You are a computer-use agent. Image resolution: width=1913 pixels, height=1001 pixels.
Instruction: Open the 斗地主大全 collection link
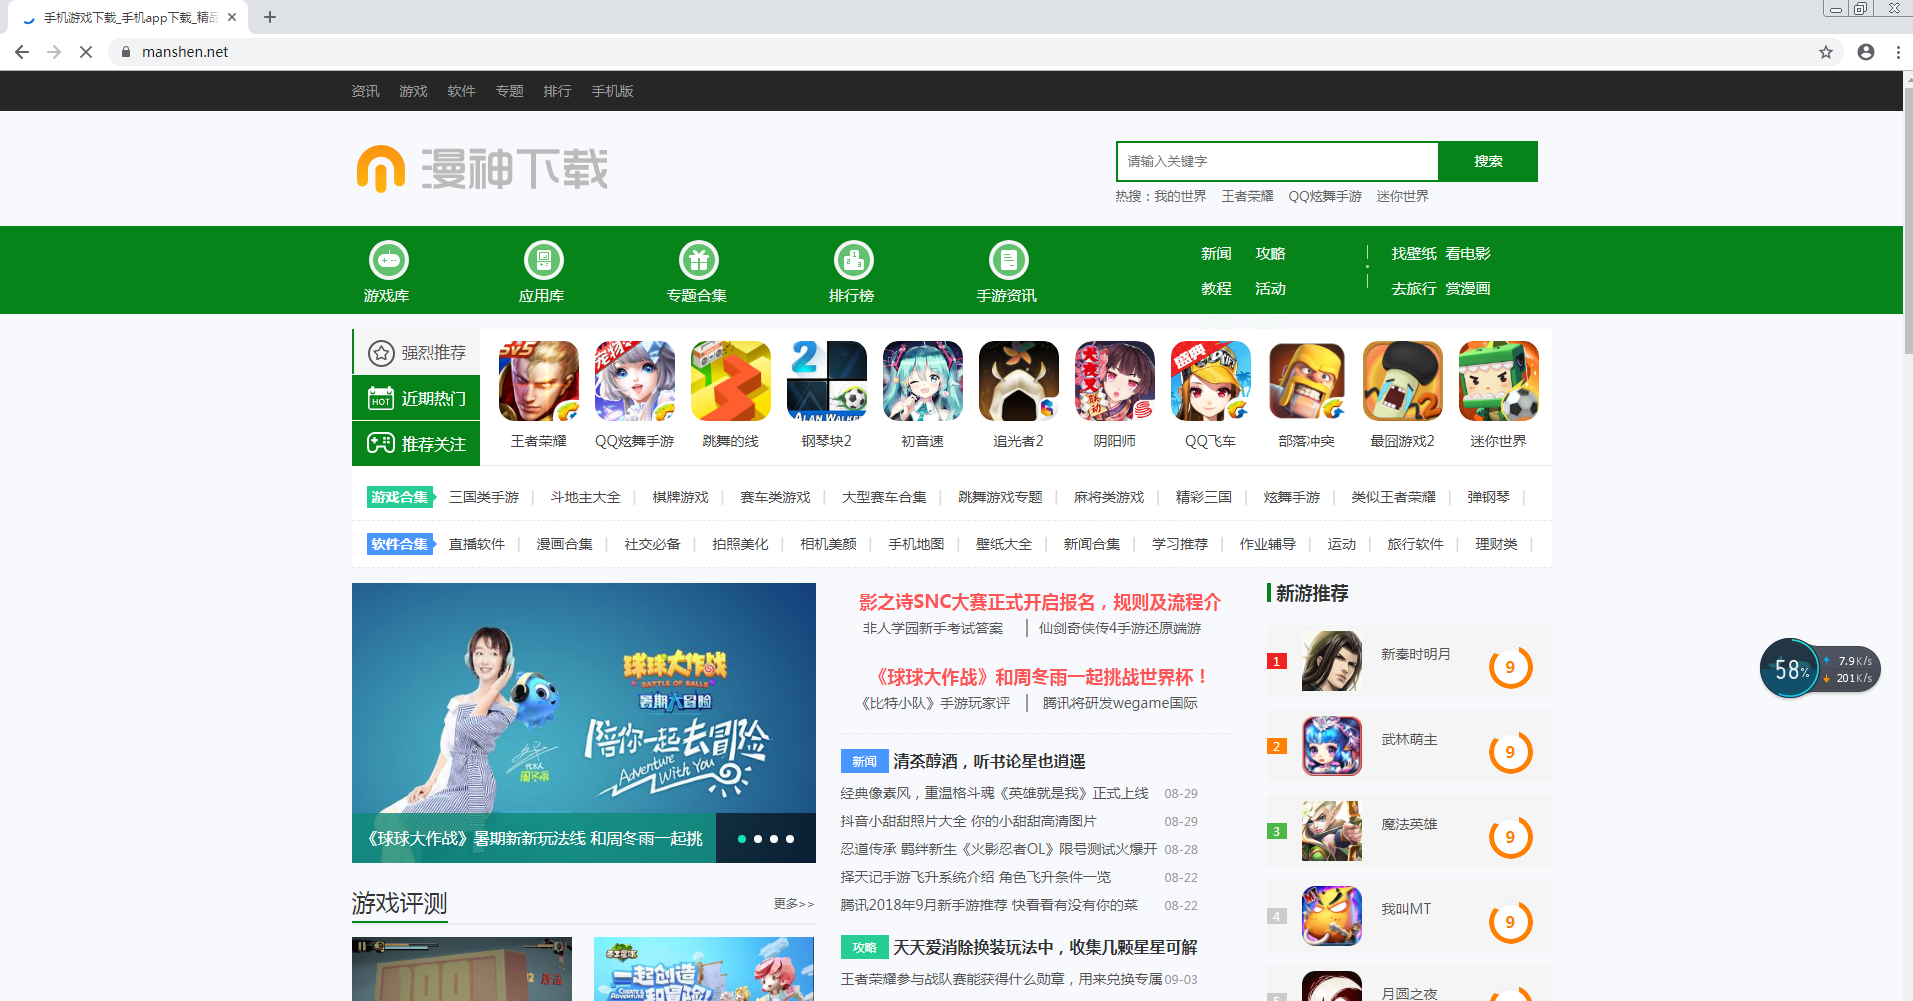click(x=585, y=497)
